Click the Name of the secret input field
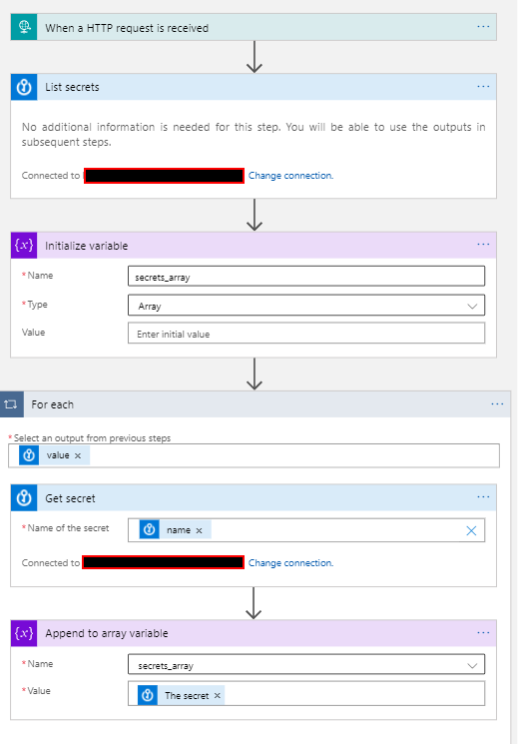This screenshot has width=518, height=744. (x=306, y=530)
